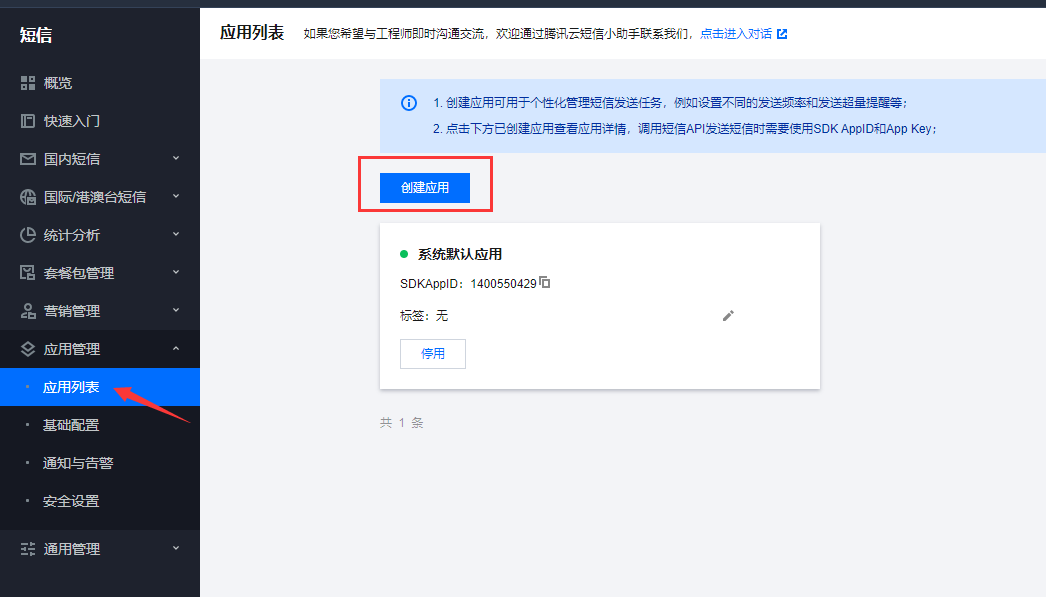Click the 短信 title in sidebar
This screenshot has height=597, width=1046.
click(36, 35)
